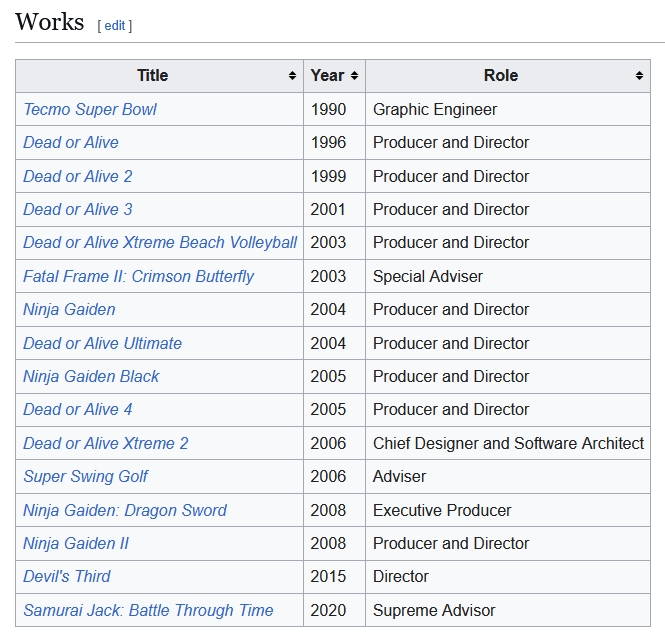Open the Dead or Alive 3 link
The height and width of the screenshot is (640, 665).
[x=78, y=210]
